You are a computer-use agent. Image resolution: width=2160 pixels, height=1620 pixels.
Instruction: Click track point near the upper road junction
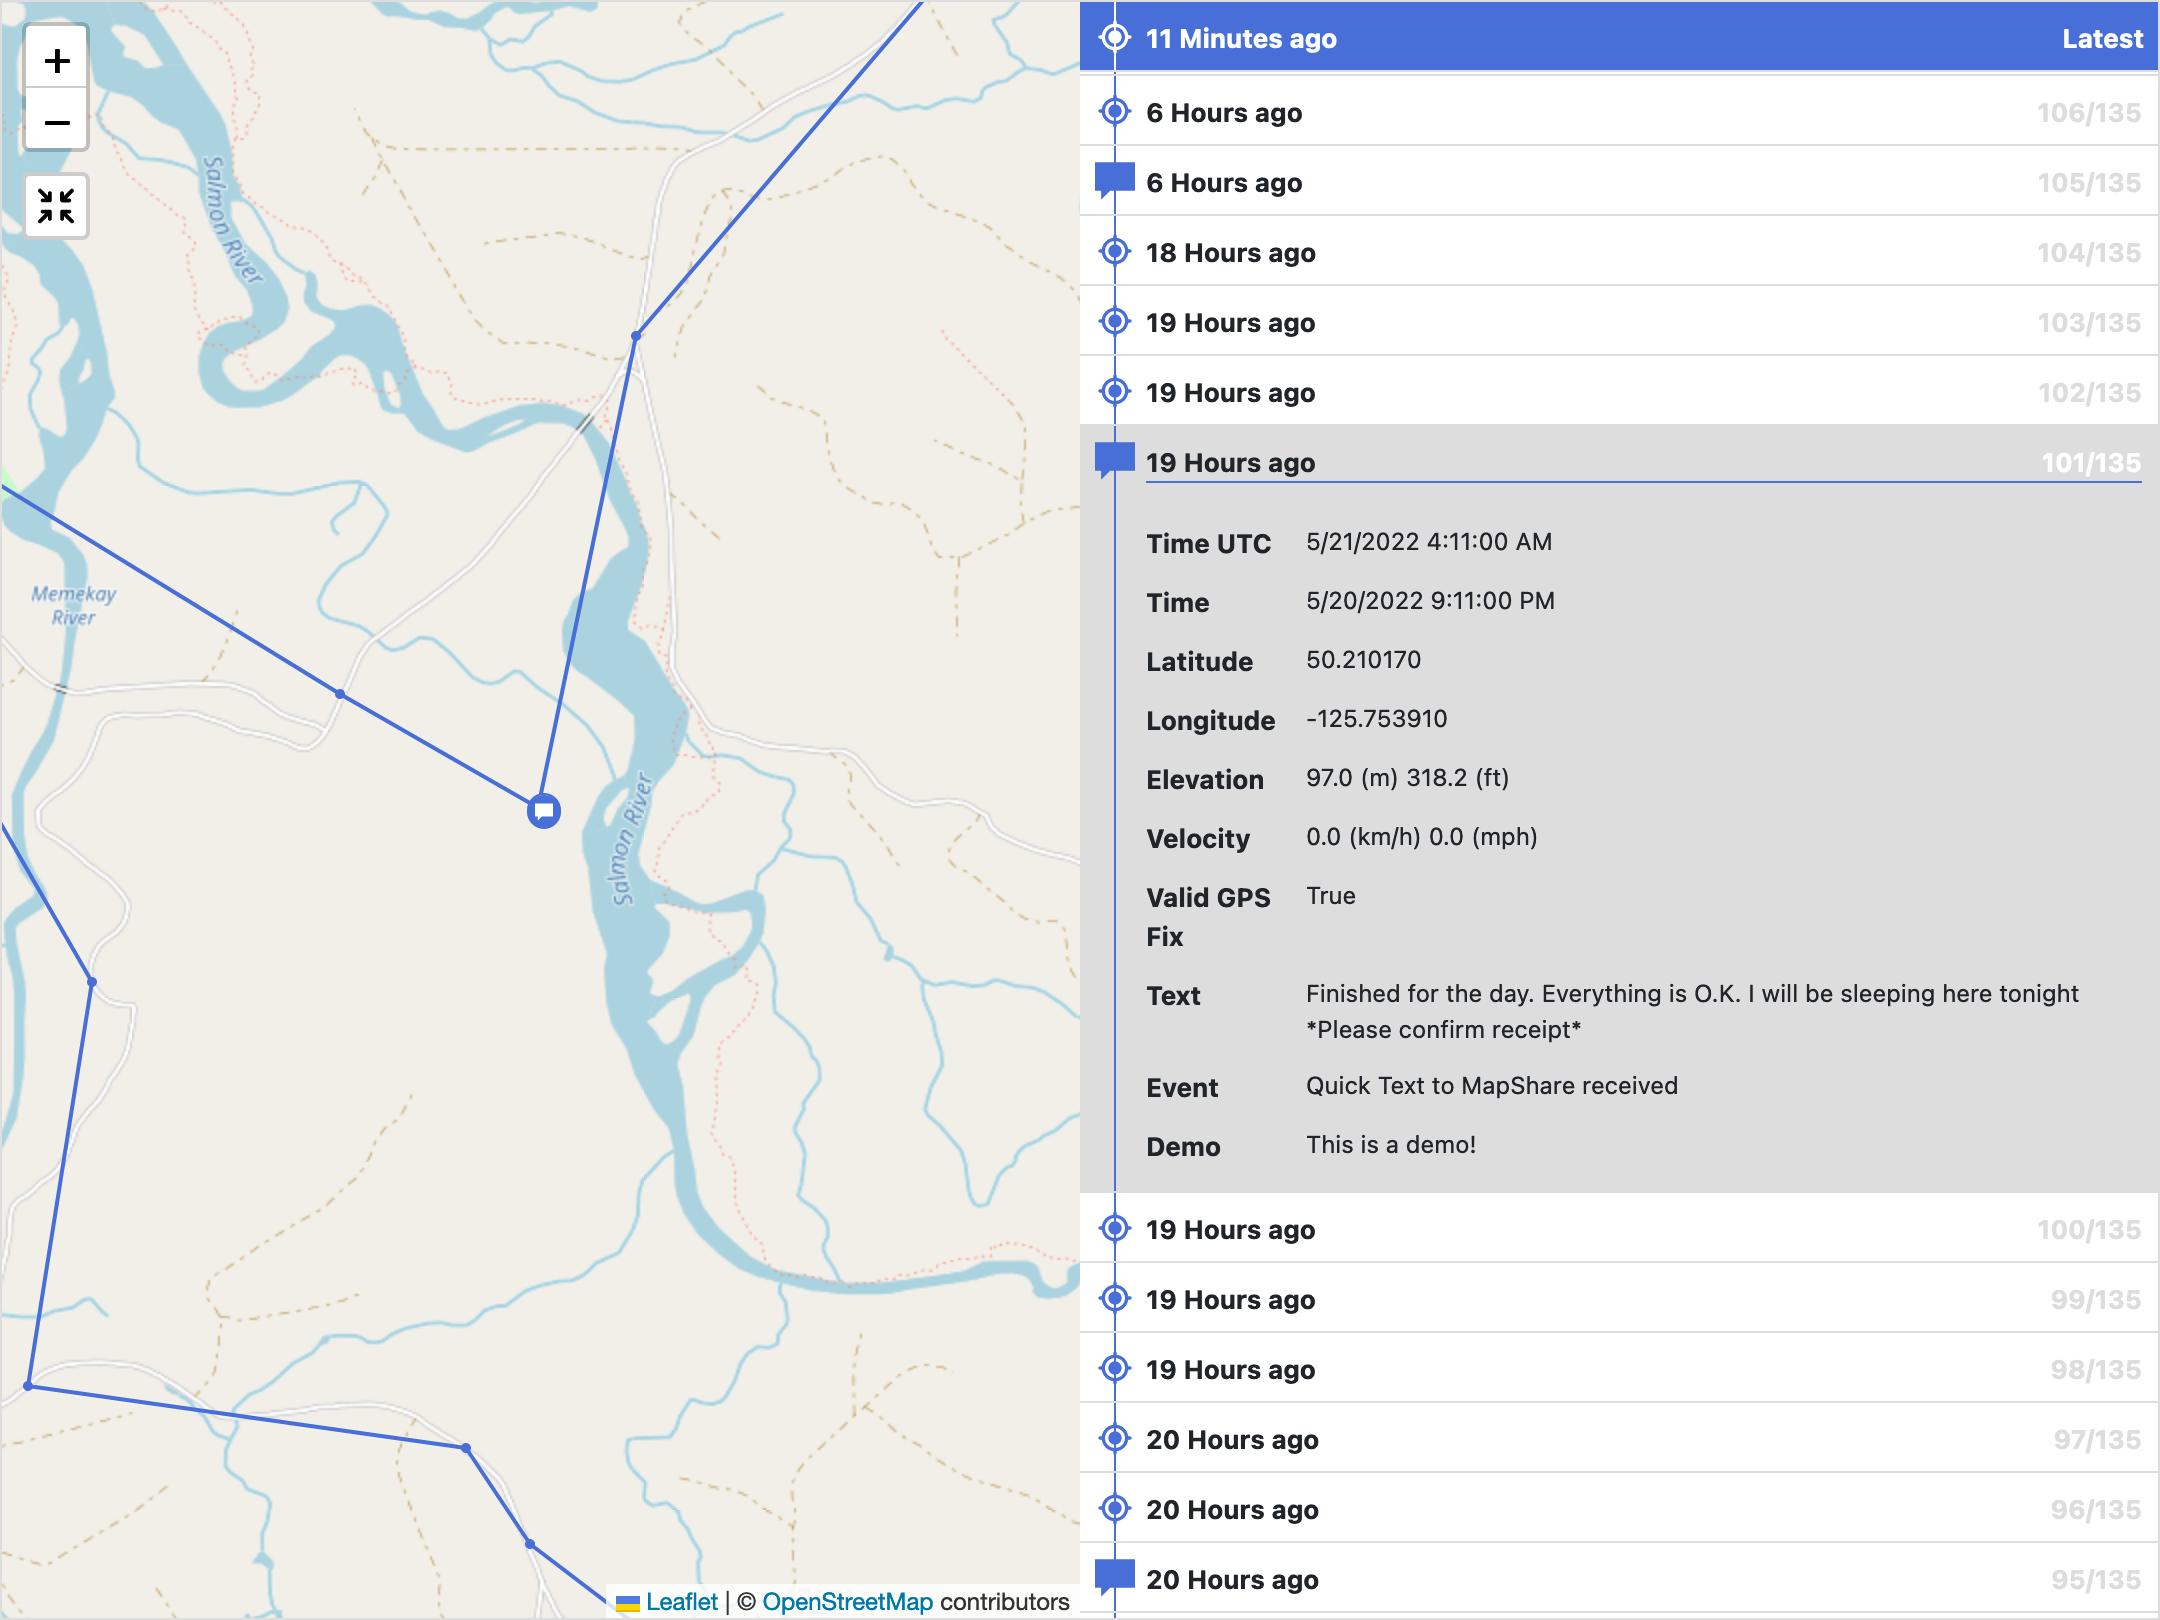coord(636,336)
